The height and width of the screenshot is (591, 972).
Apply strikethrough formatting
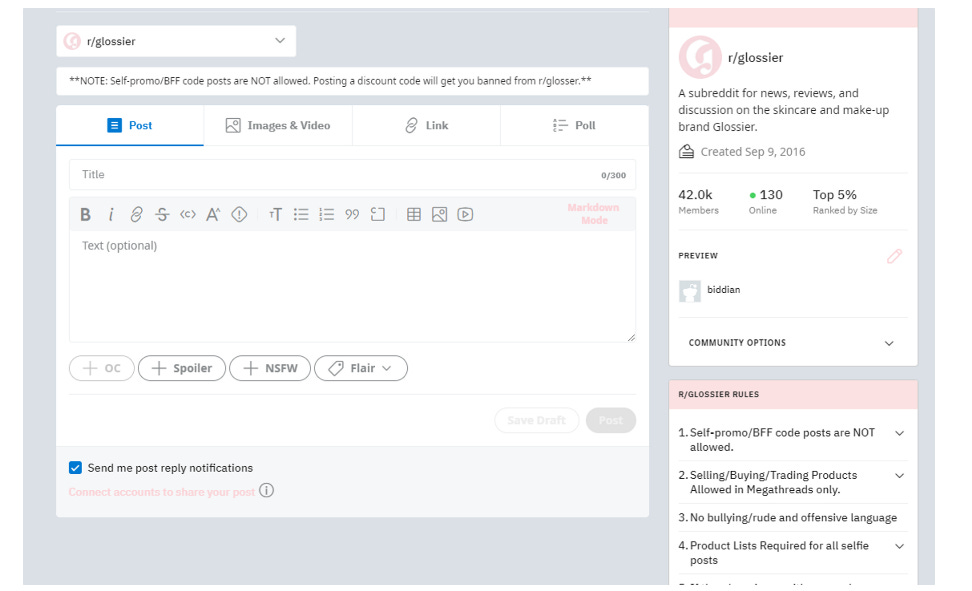pos(162,215)
